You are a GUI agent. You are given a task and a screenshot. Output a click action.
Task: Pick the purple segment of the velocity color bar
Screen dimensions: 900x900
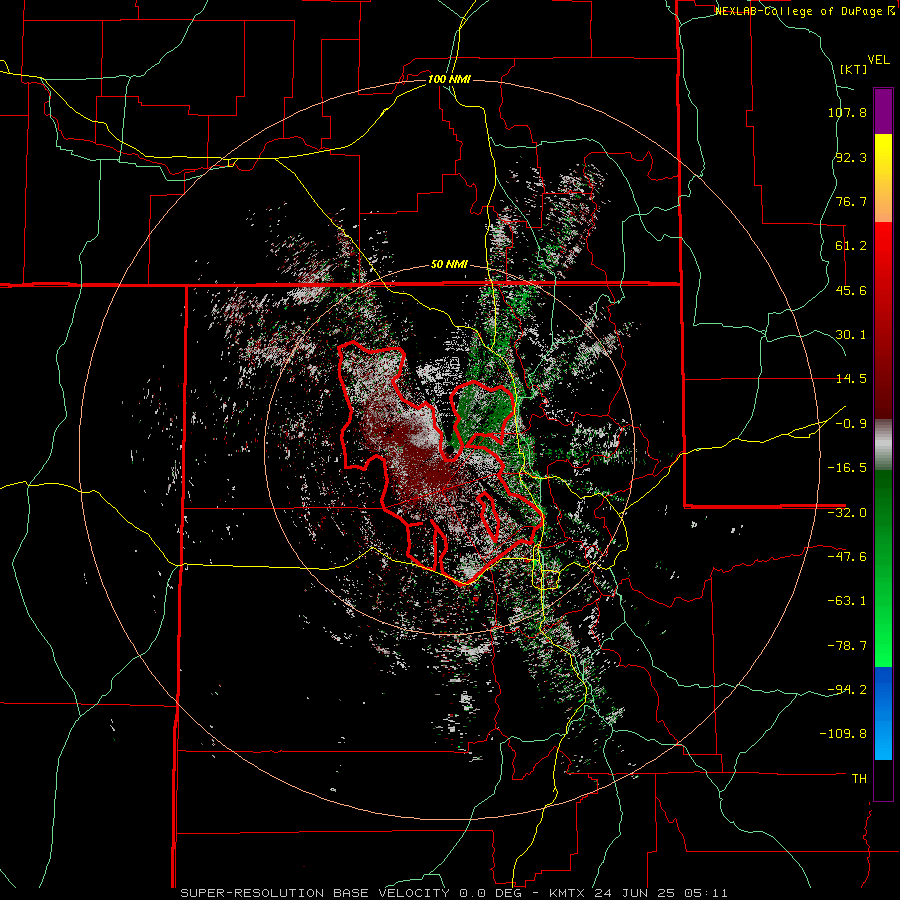[883, 111]
